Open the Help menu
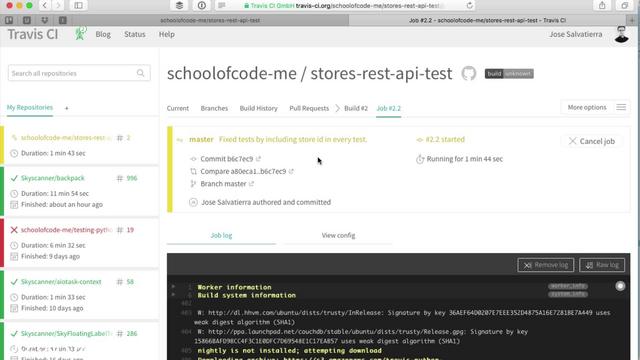This screenshot has height=360, width=640. (x=167, y=34)
